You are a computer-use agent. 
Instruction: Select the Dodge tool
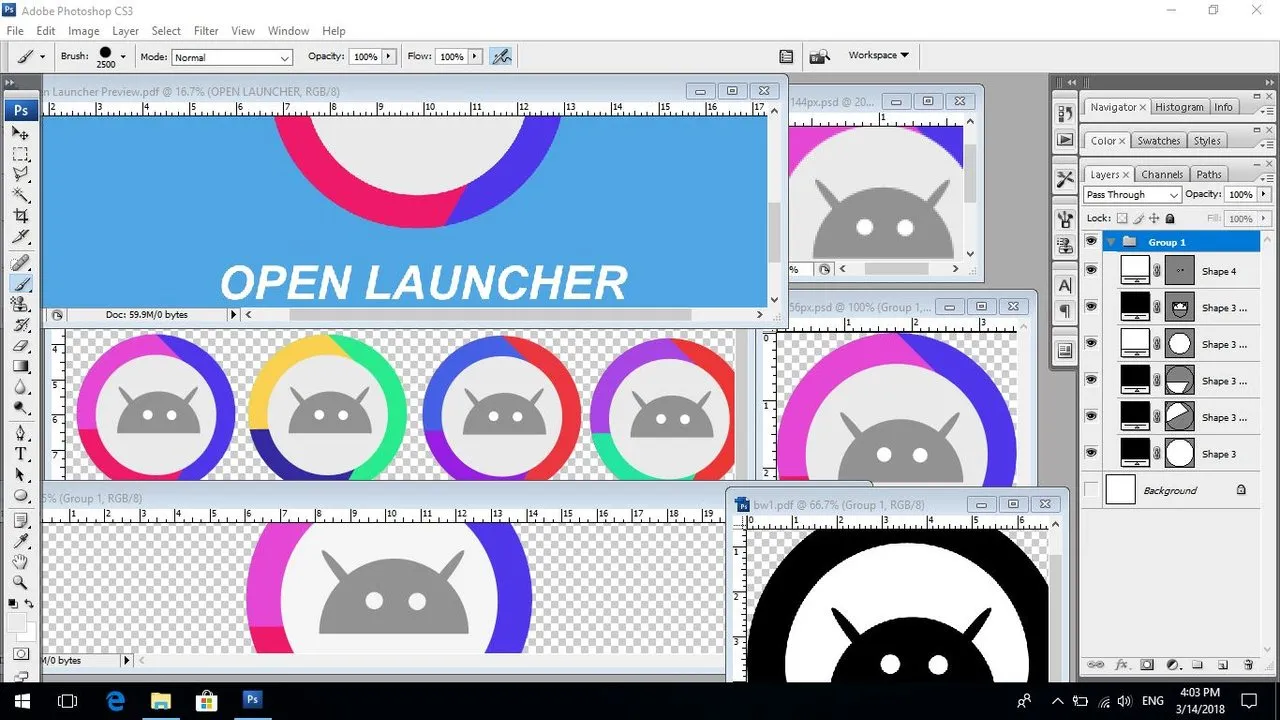pos(20,407)
